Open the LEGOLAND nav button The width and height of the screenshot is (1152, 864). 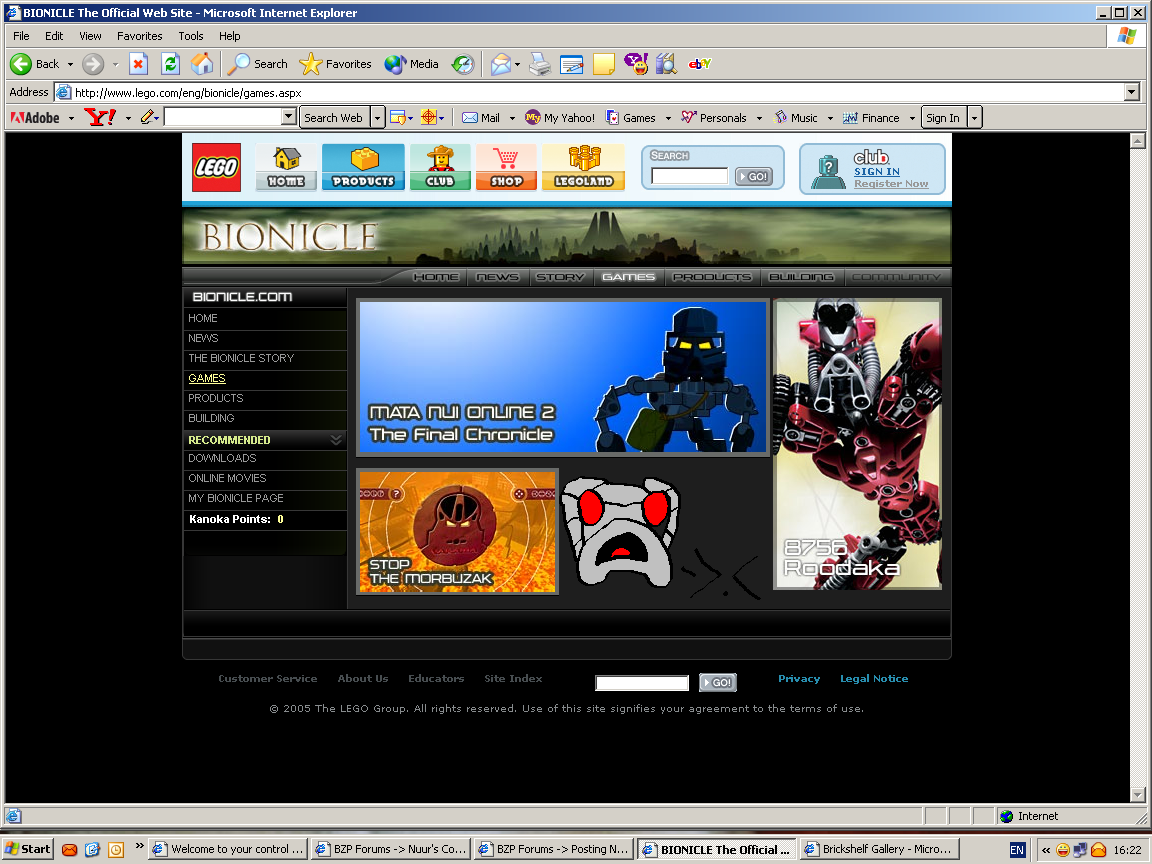(x=583, y=168)
